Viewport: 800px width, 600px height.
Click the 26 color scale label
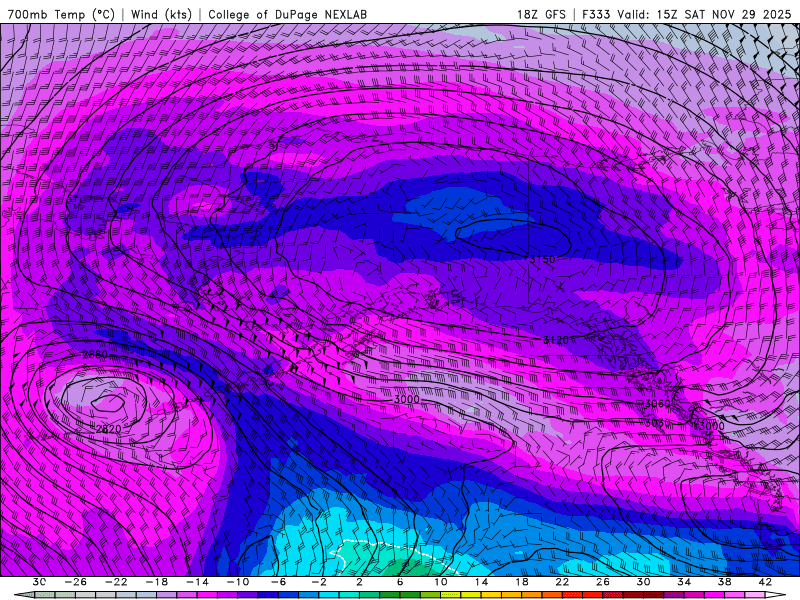[x=603, y=582]
